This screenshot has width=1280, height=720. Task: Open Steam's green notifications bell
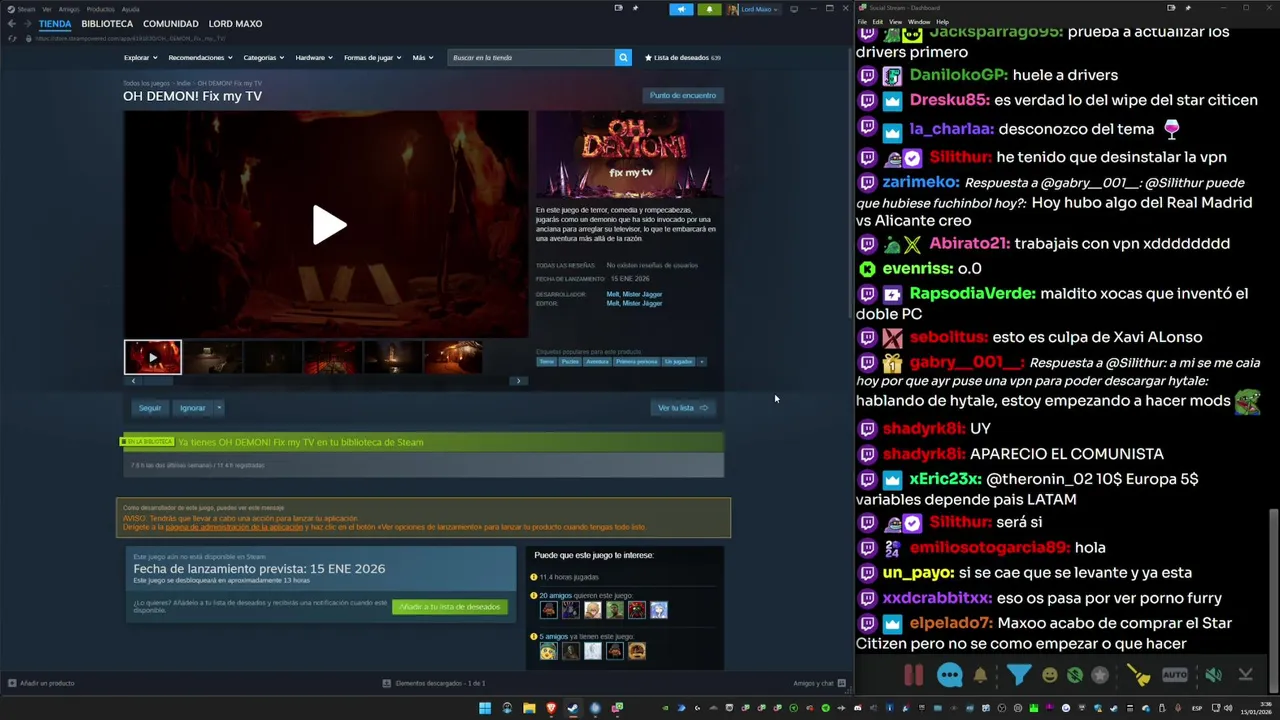(x=709, y=9)
